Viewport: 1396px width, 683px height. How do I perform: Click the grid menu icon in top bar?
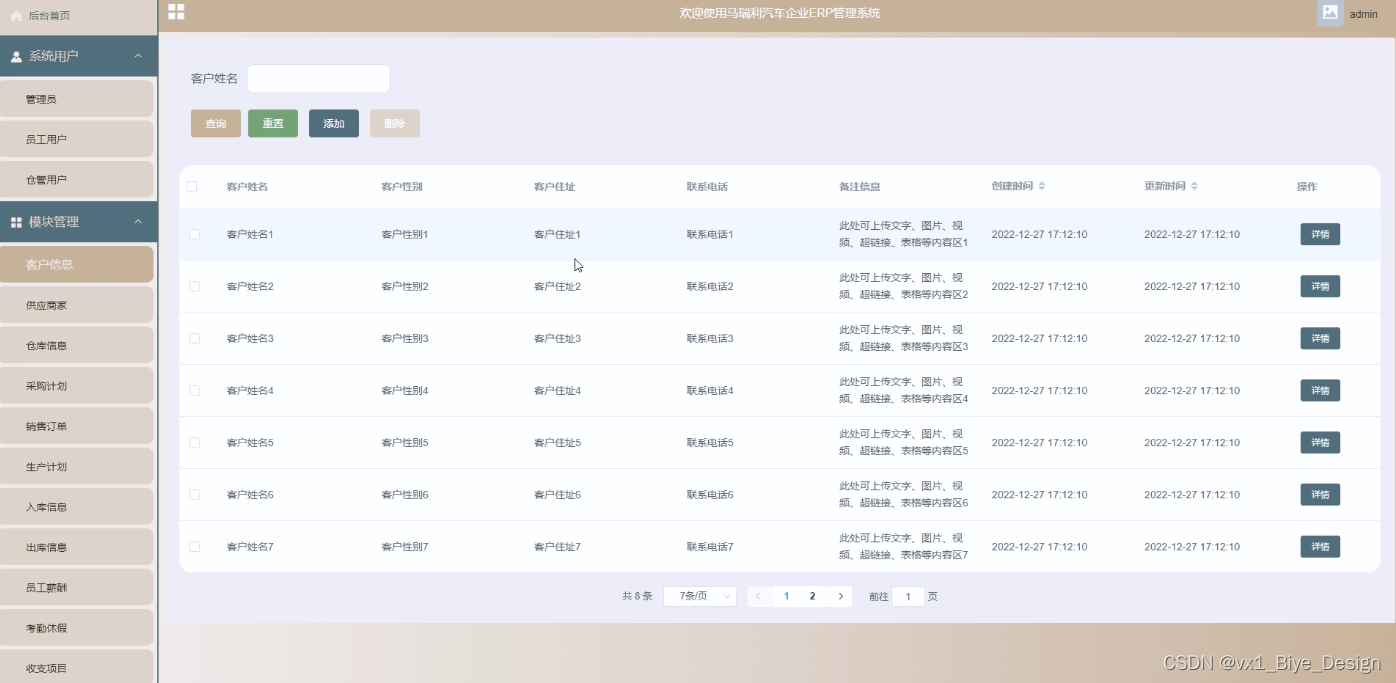[176, 12]
